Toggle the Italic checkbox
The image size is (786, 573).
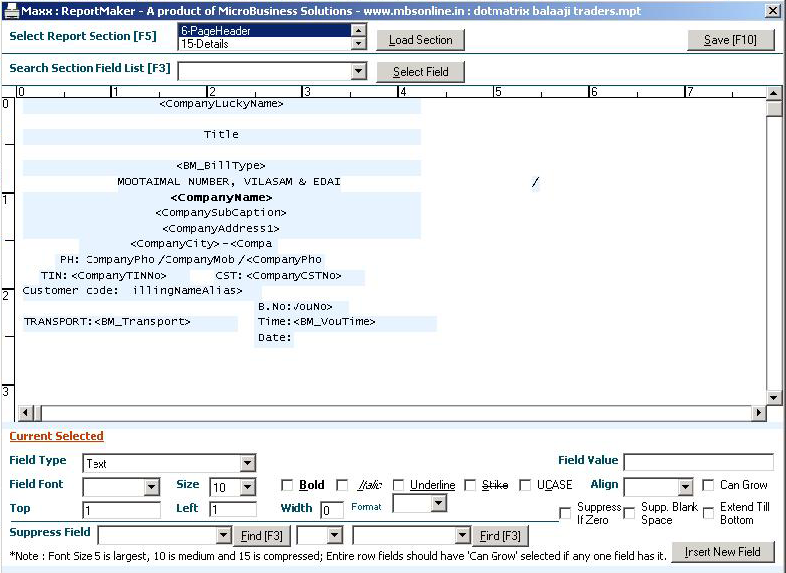coord(342,486)
